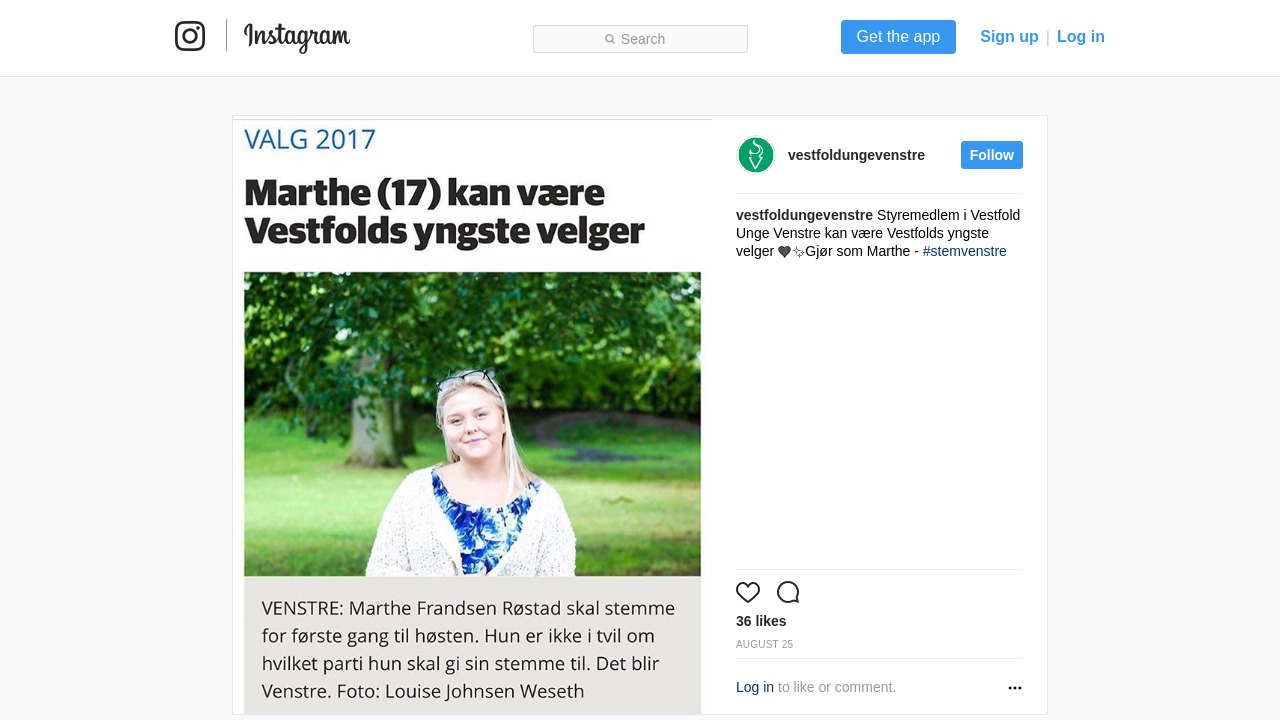Open comments with speech bubble icon

click(x=788, y=592)
